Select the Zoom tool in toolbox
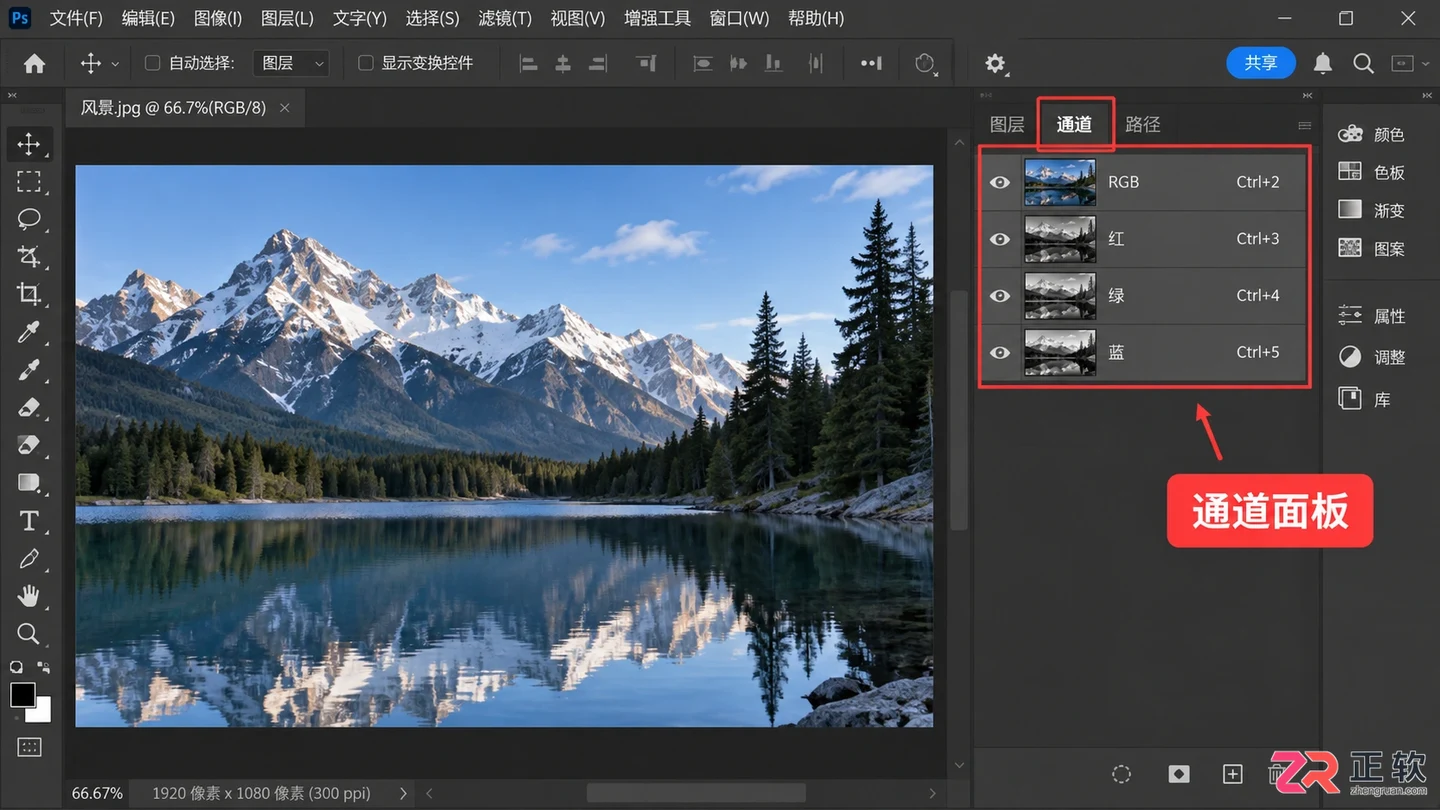 tap(29, 634)
